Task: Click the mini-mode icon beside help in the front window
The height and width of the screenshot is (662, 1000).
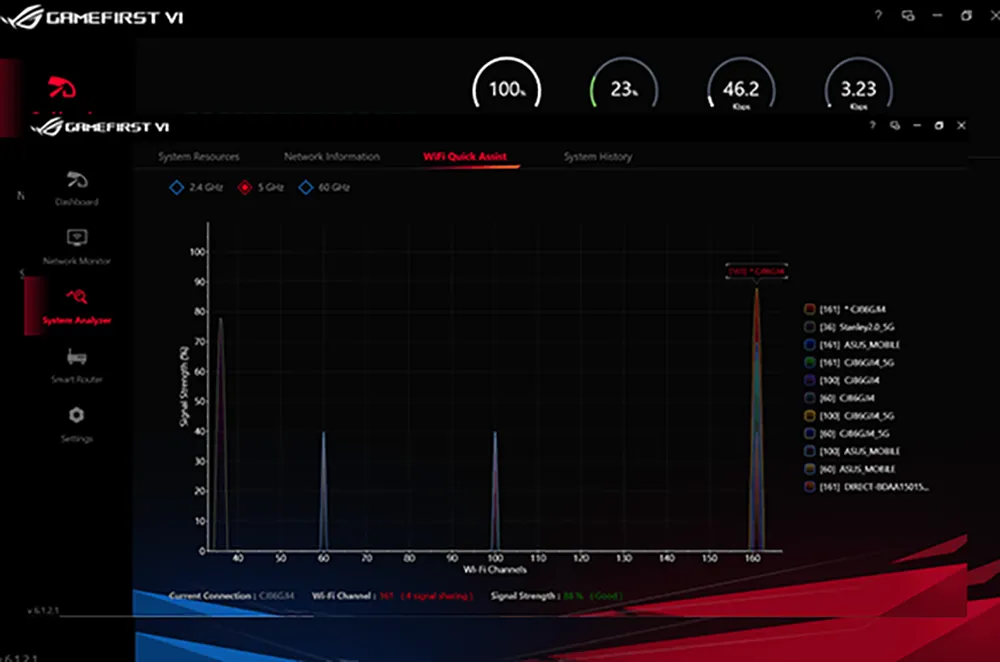Action: 895,126
